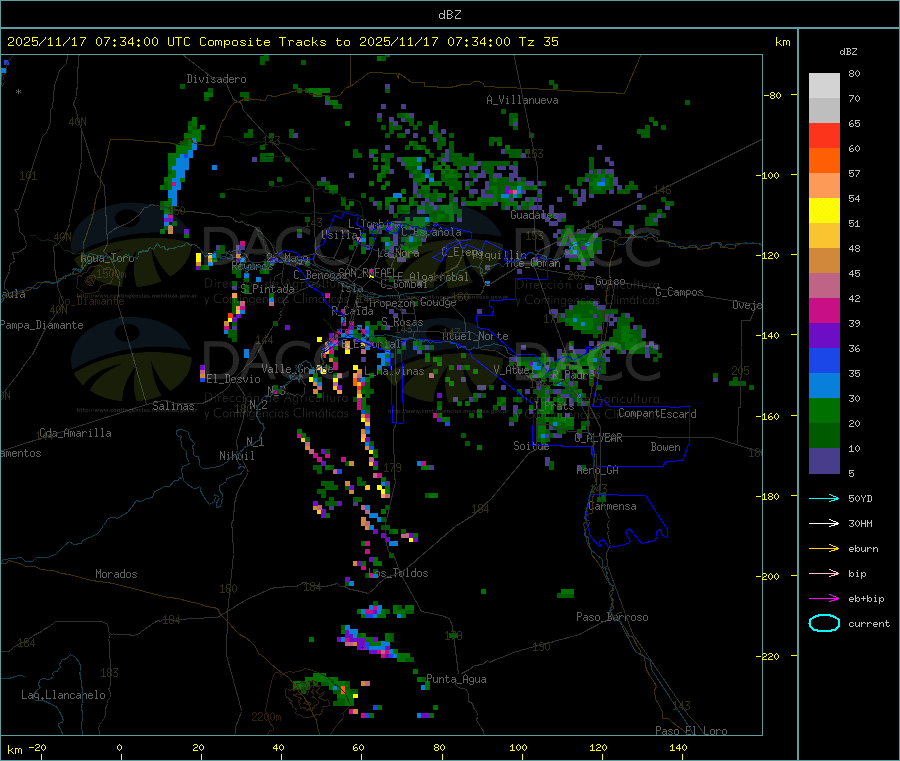The height and width of the screenshot is (761, 900).
Task: Click the Paso_El_Loro place label
Action: 691,731
